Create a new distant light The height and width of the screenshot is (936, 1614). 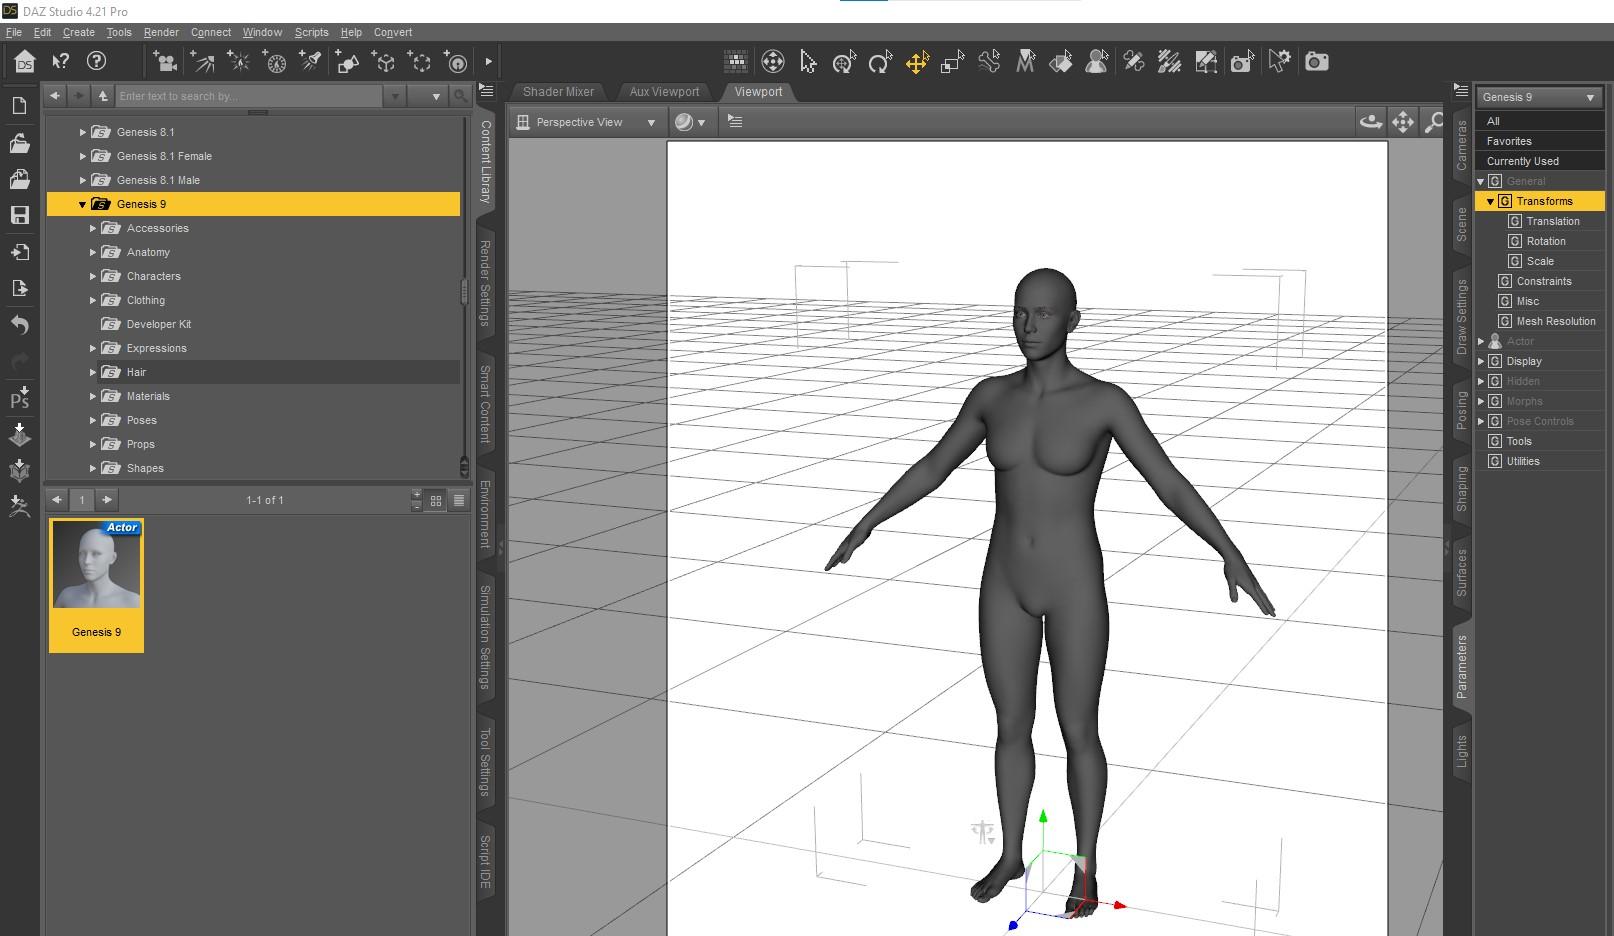(202, 62)
